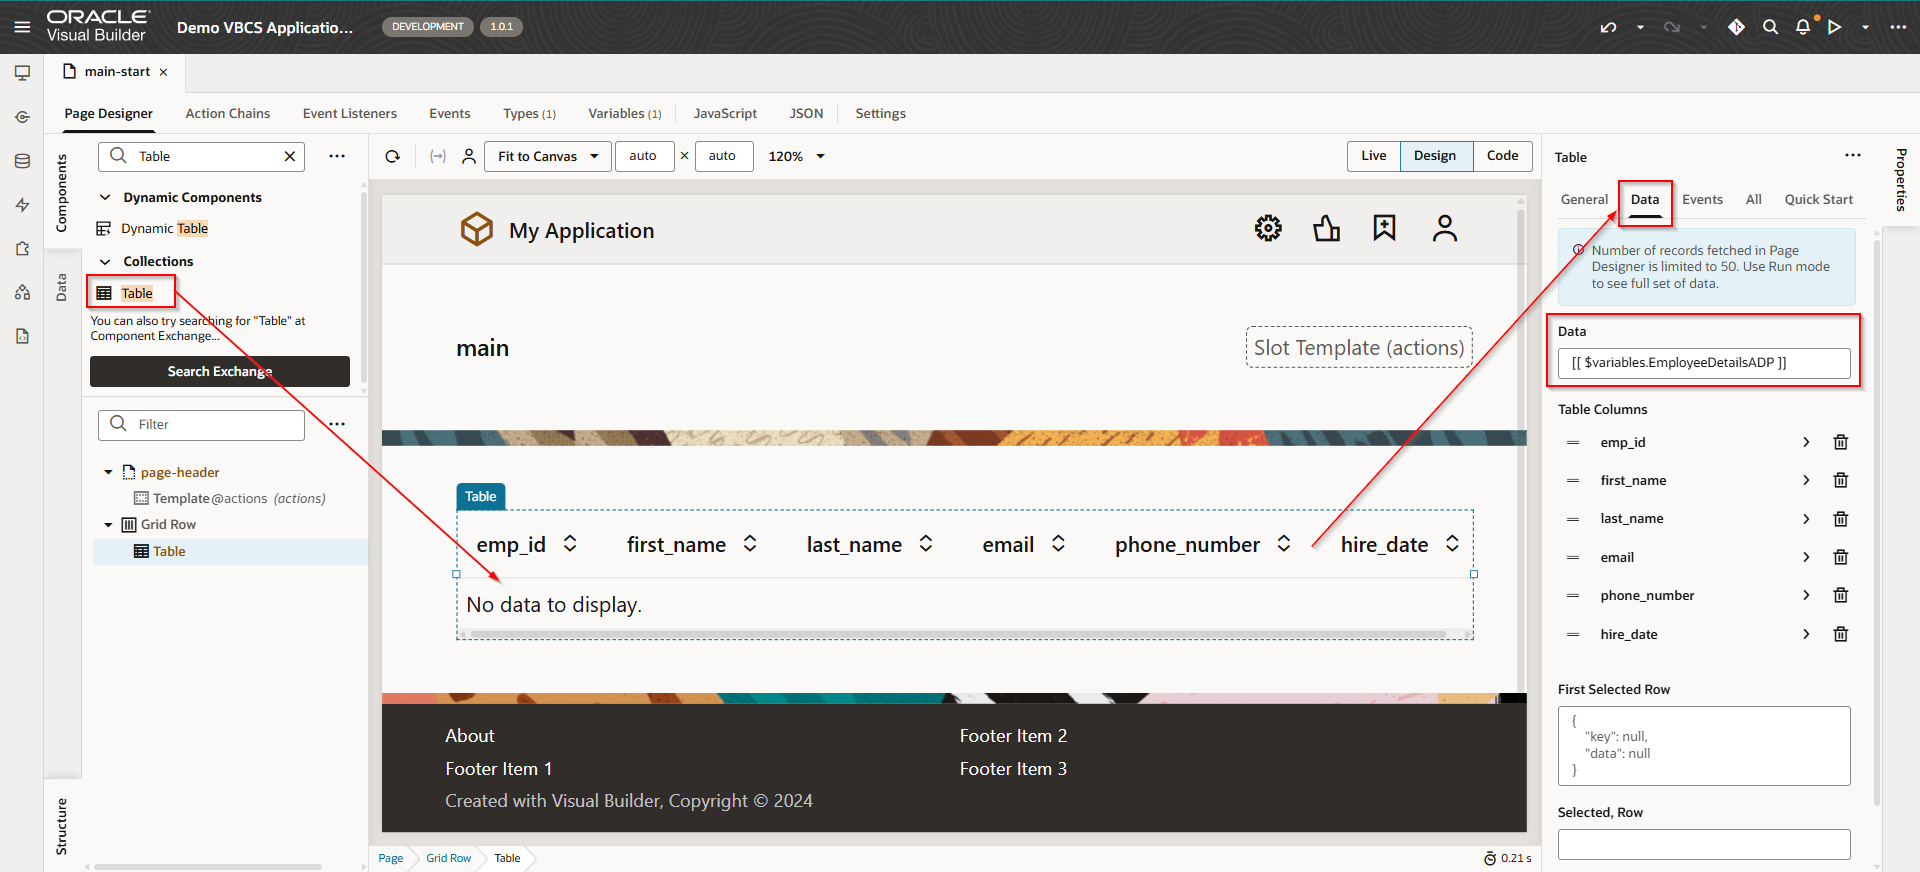This screenshot has width=1920, height=872.
Task: Clear the Table component search text
Action: [289, 156]
